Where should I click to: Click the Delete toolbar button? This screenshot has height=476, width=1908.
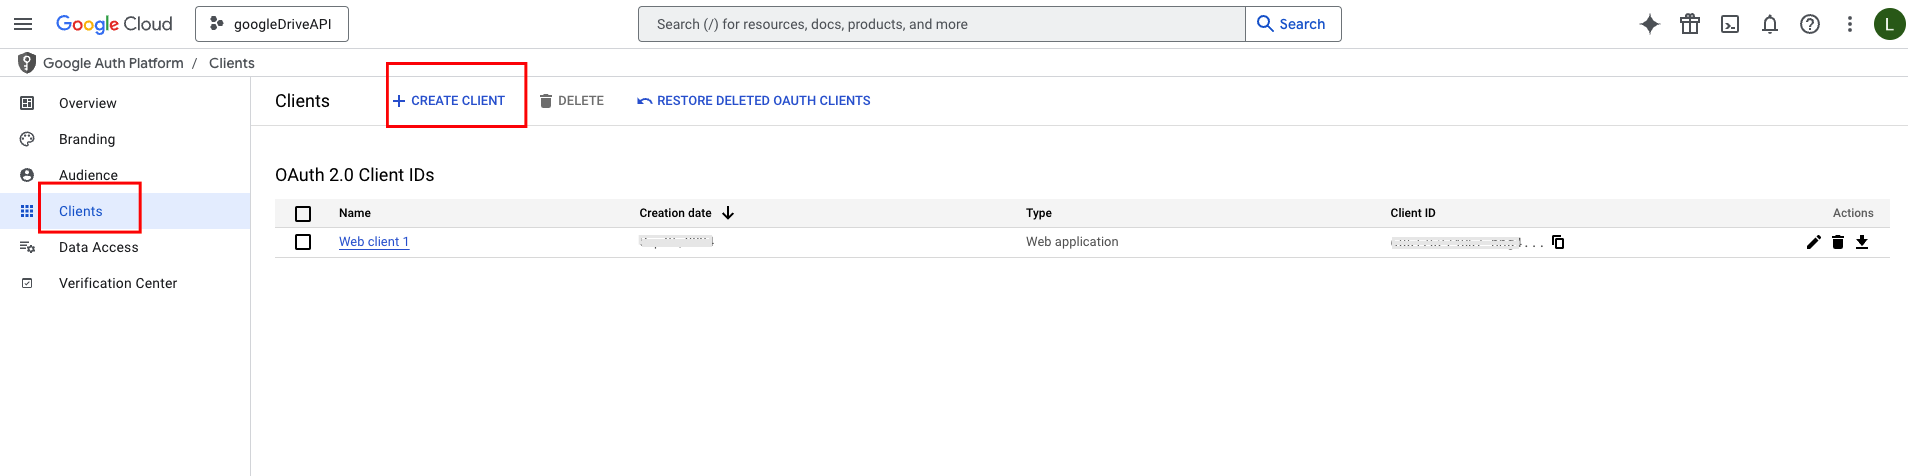pos(571,101)
